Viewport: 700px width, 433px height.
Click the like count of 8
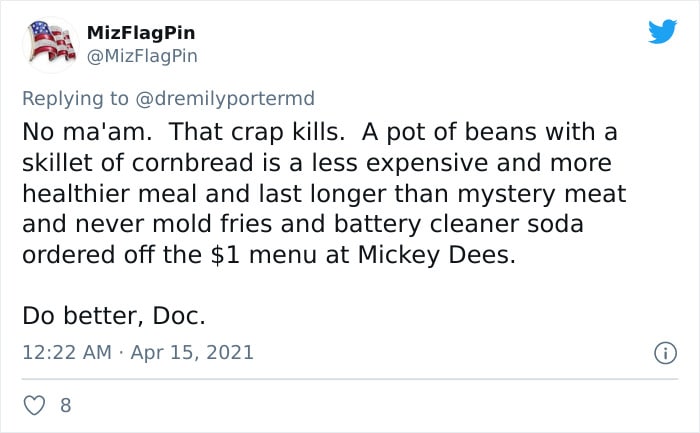[x=66, y=405]
